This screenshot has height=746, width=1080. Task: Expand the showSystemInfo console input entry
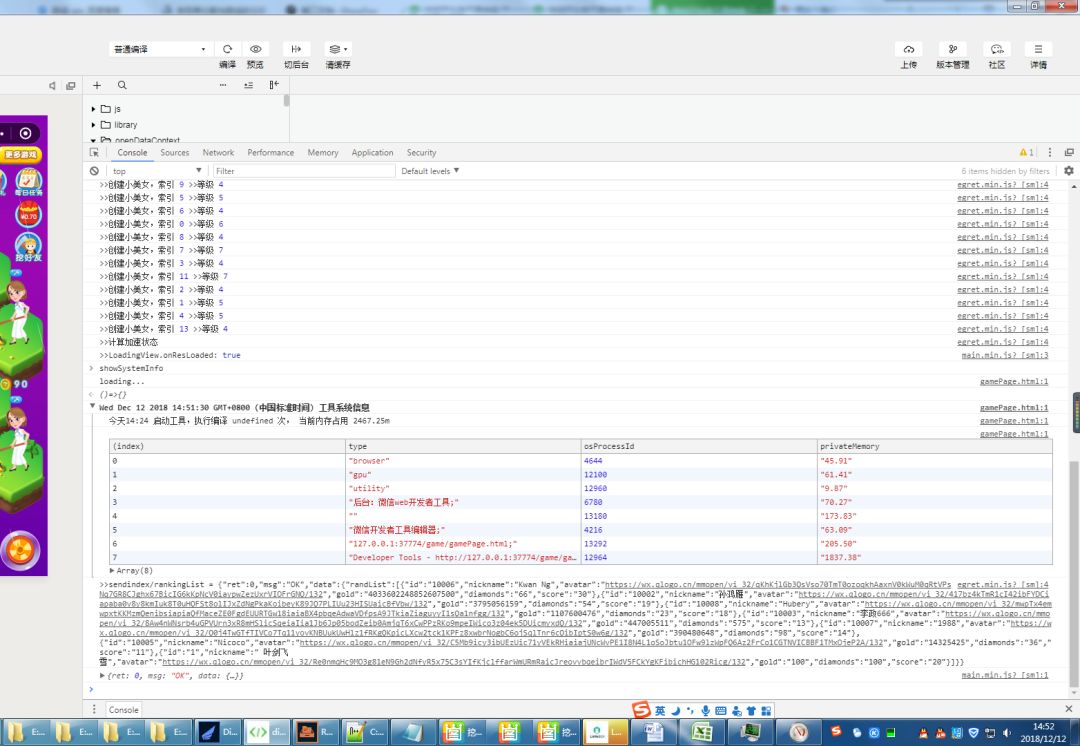92,368
